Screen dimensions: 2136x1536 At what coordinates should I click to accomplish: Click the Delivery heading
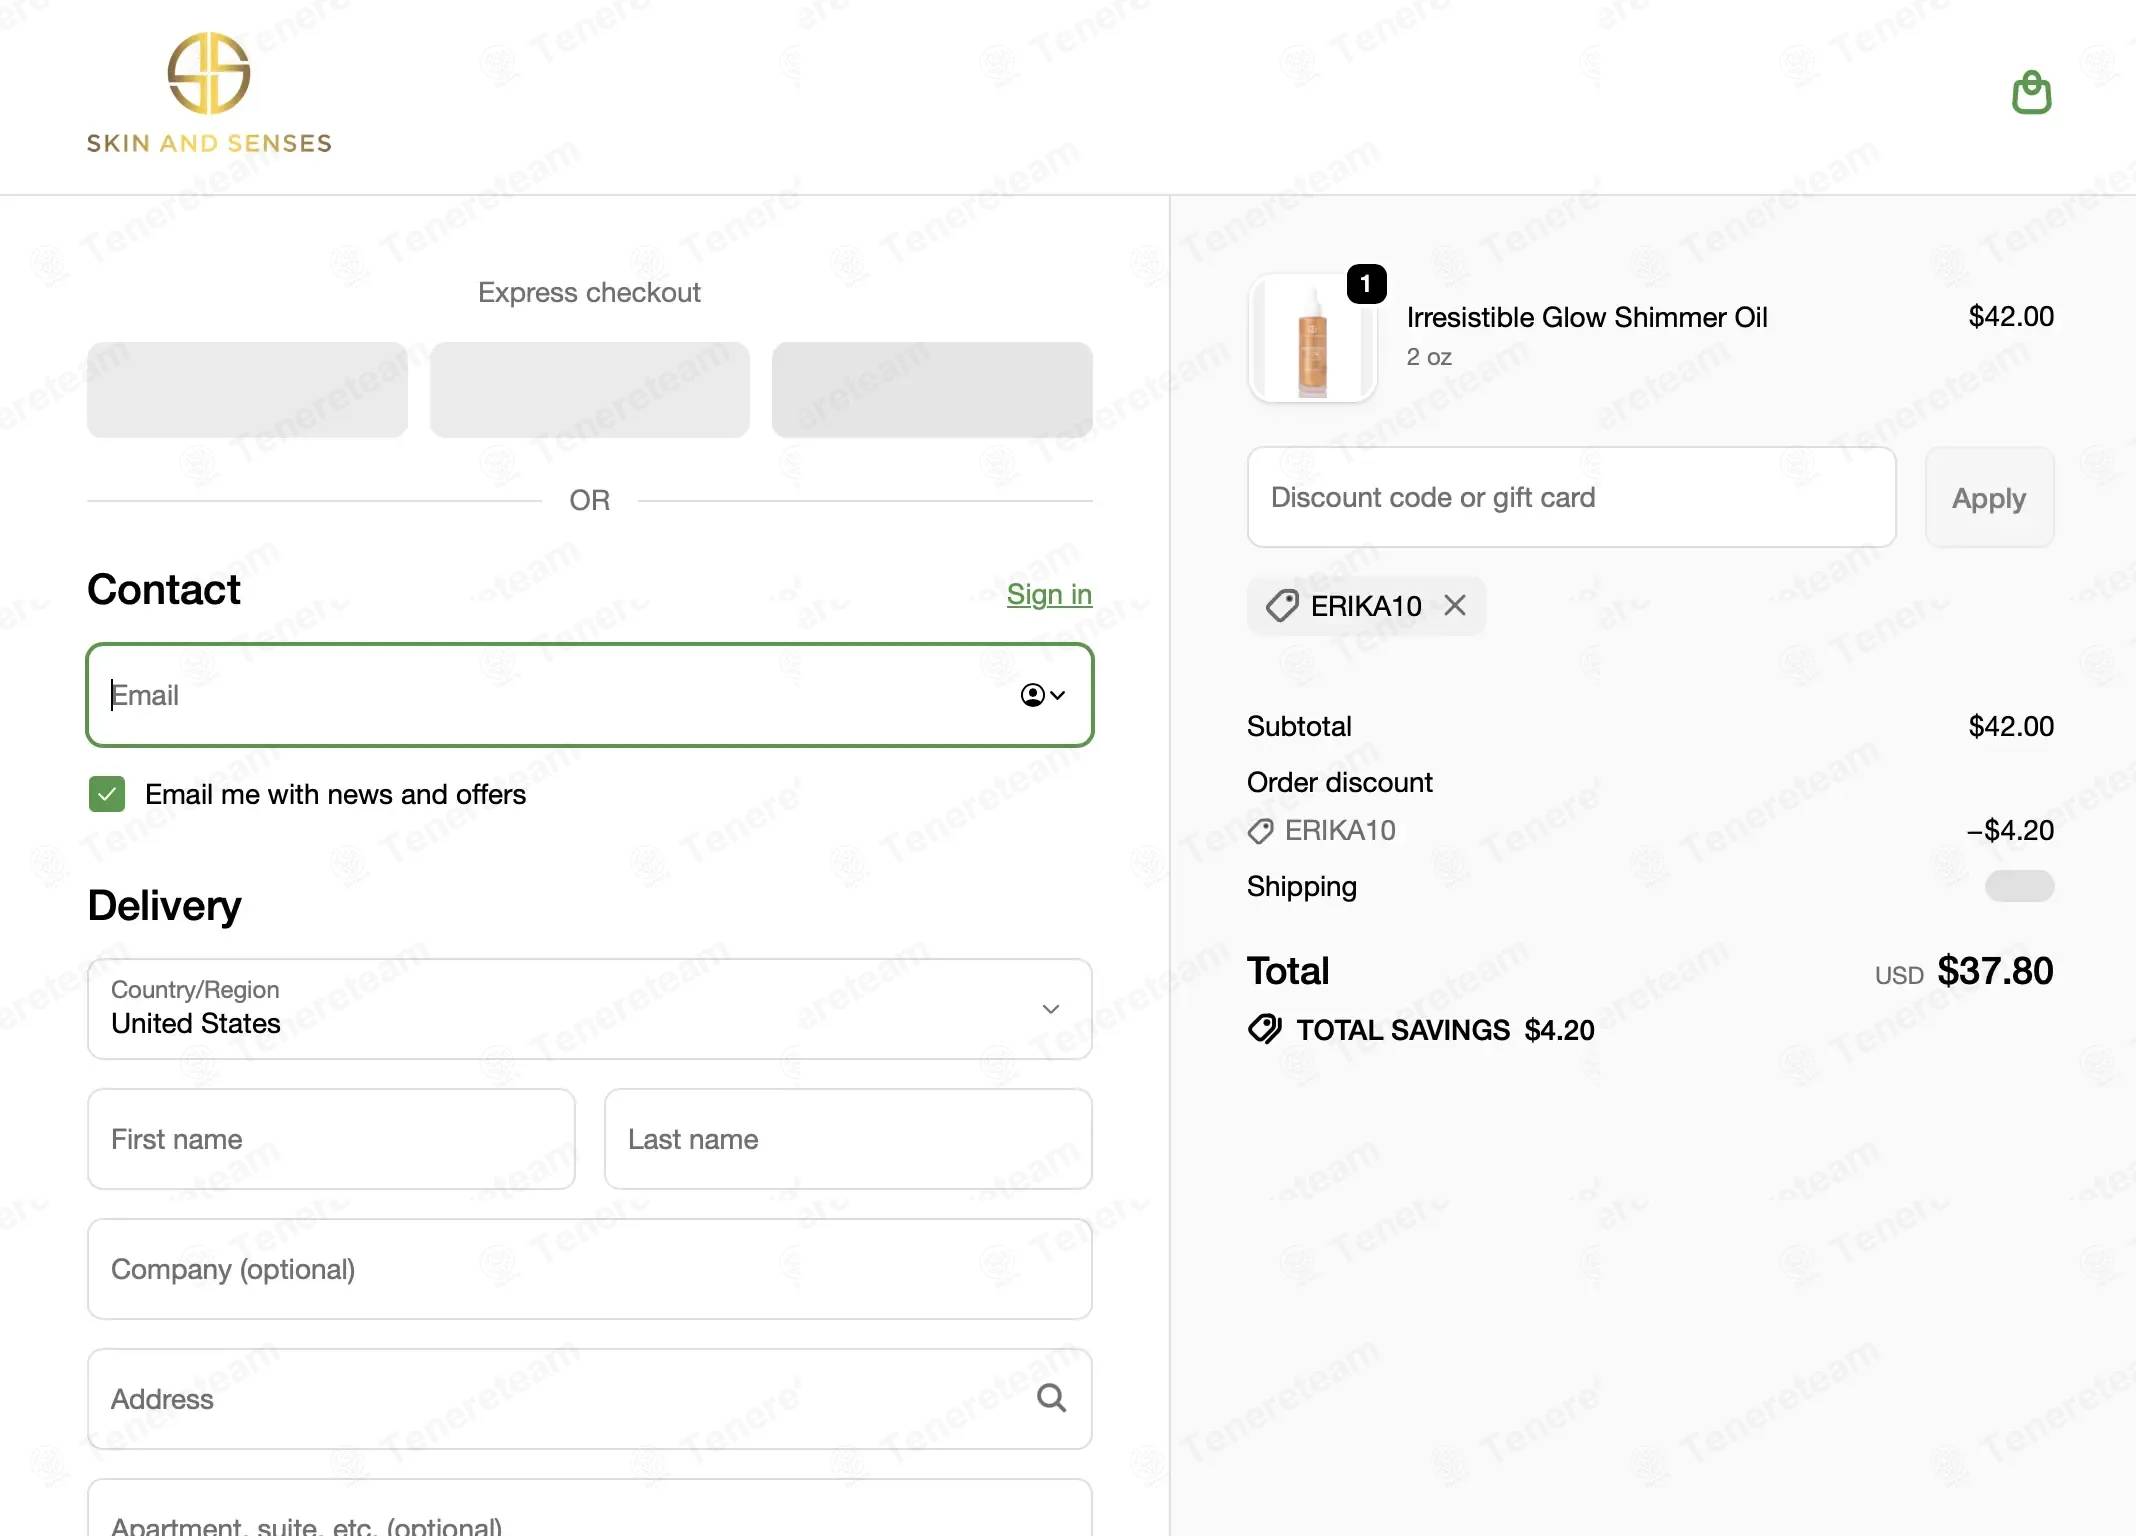click(164, 906)
